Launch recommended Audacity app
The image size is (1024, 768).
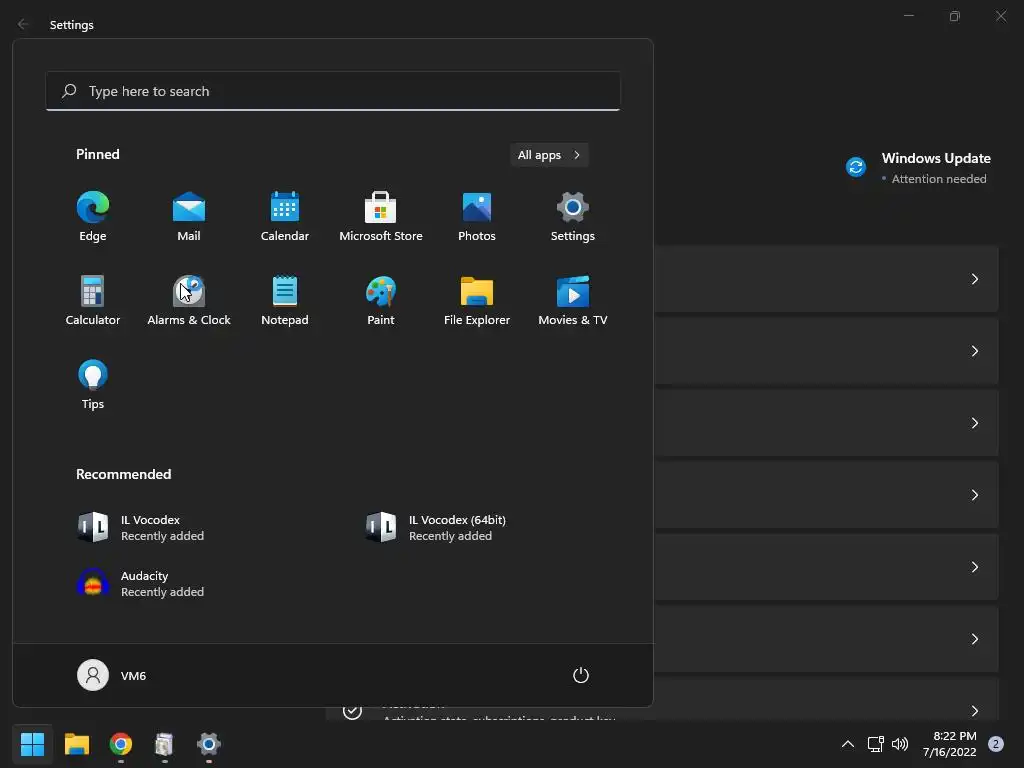point(140,583)
